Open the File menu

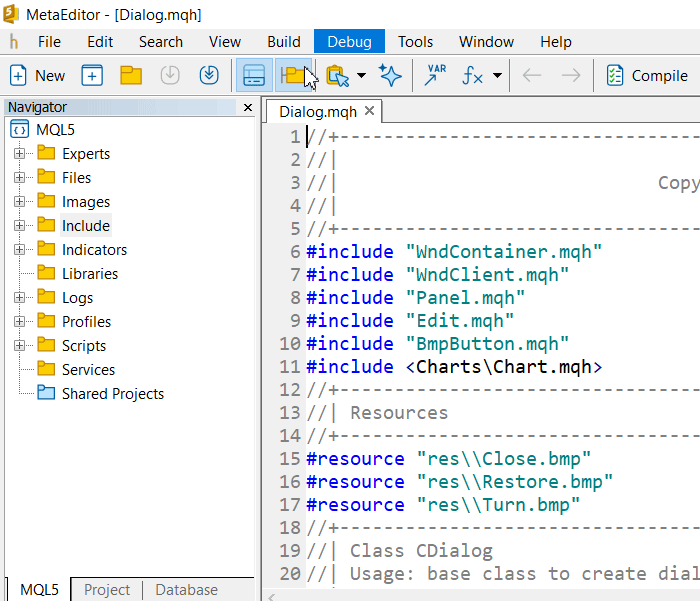pyautogui.click(x=49, y=42)
